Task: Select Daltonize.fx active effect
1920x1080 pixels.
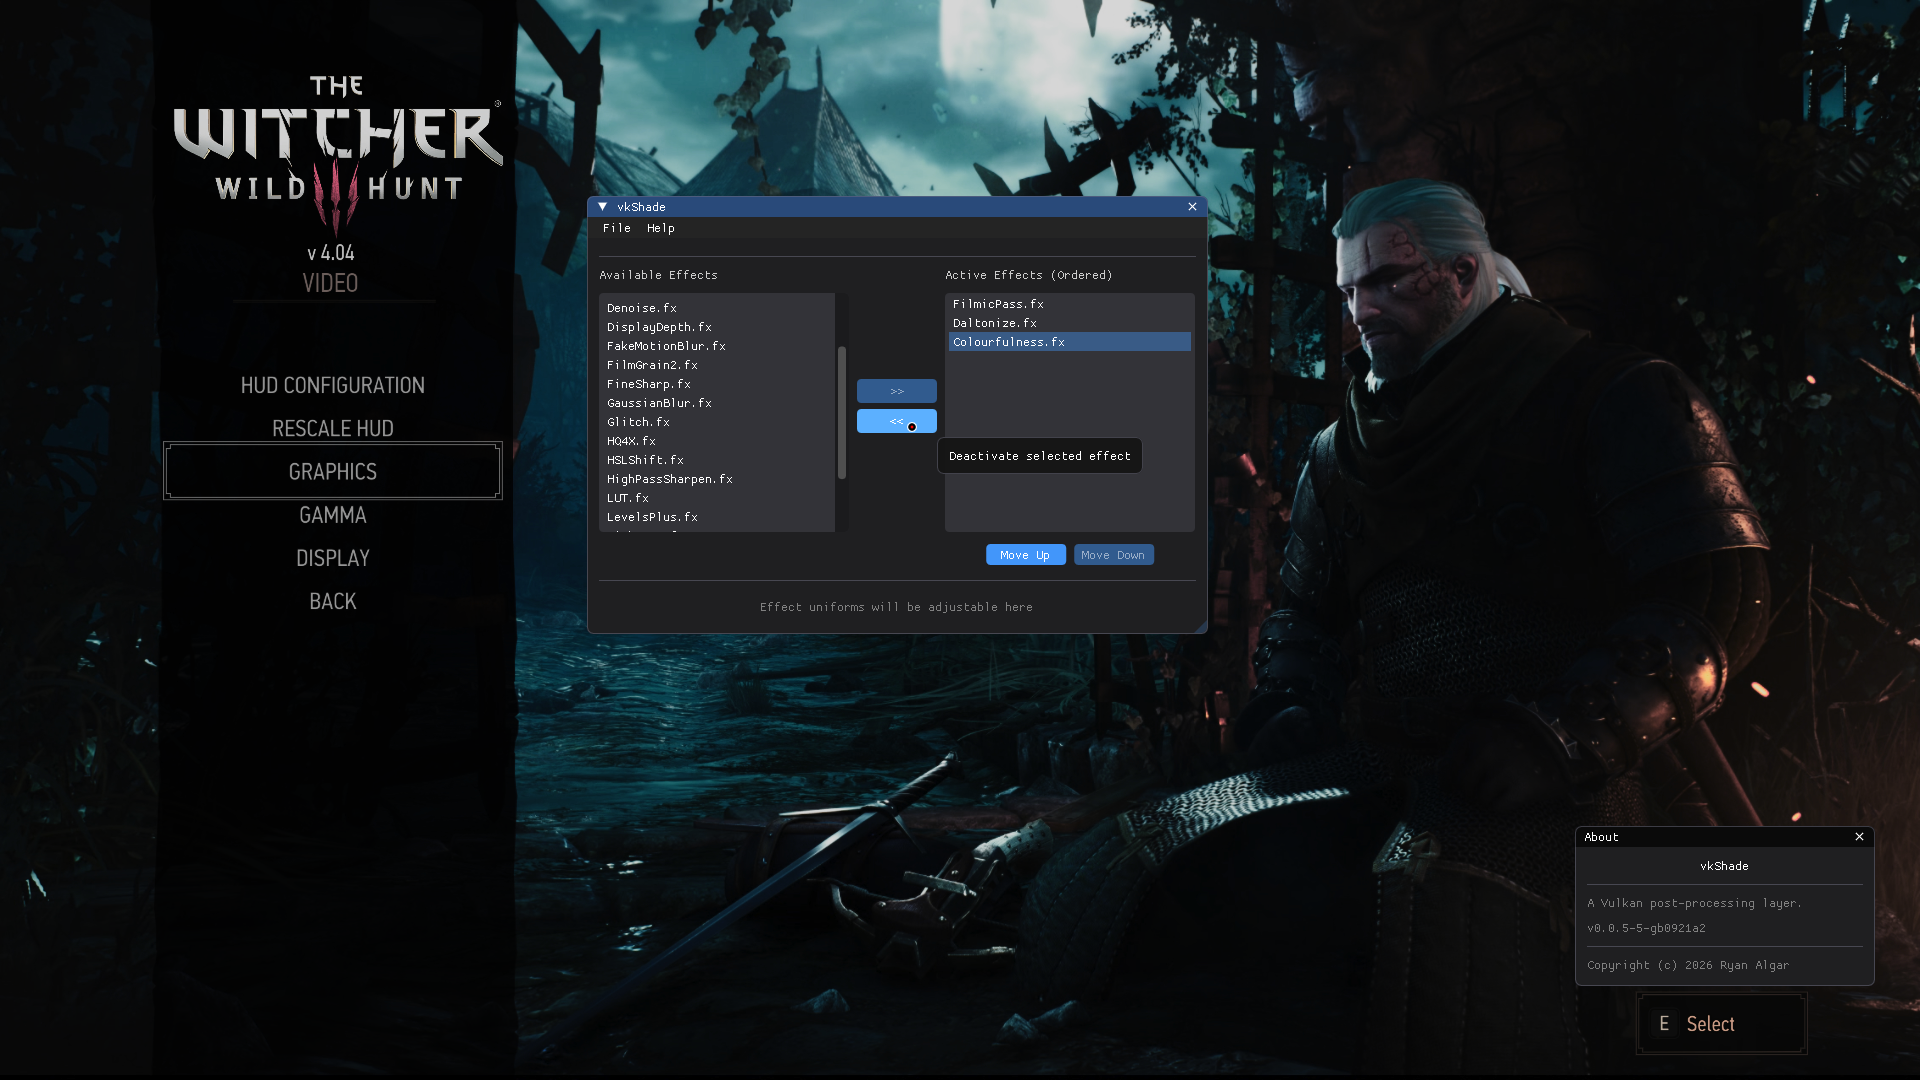Action: pos(994,323)
